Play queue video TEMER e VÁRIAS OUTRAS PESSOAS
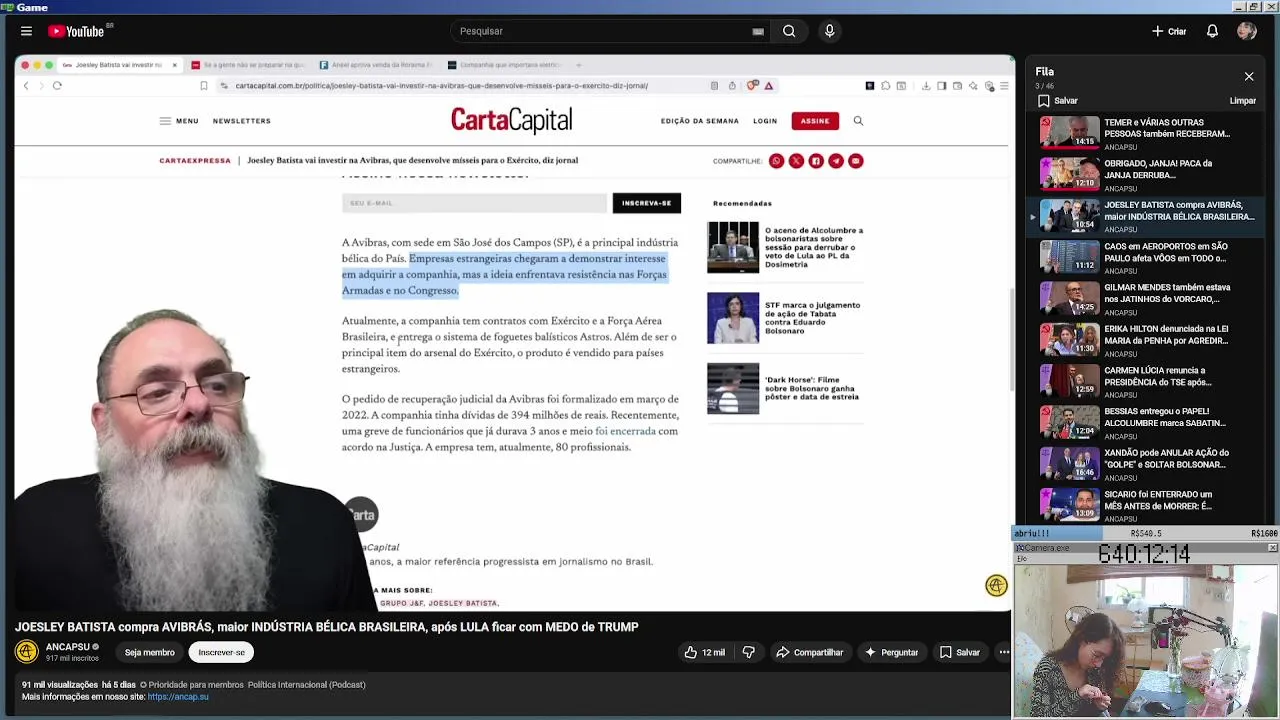The width and height of the screenshot is (1280, 720). 1148,133
